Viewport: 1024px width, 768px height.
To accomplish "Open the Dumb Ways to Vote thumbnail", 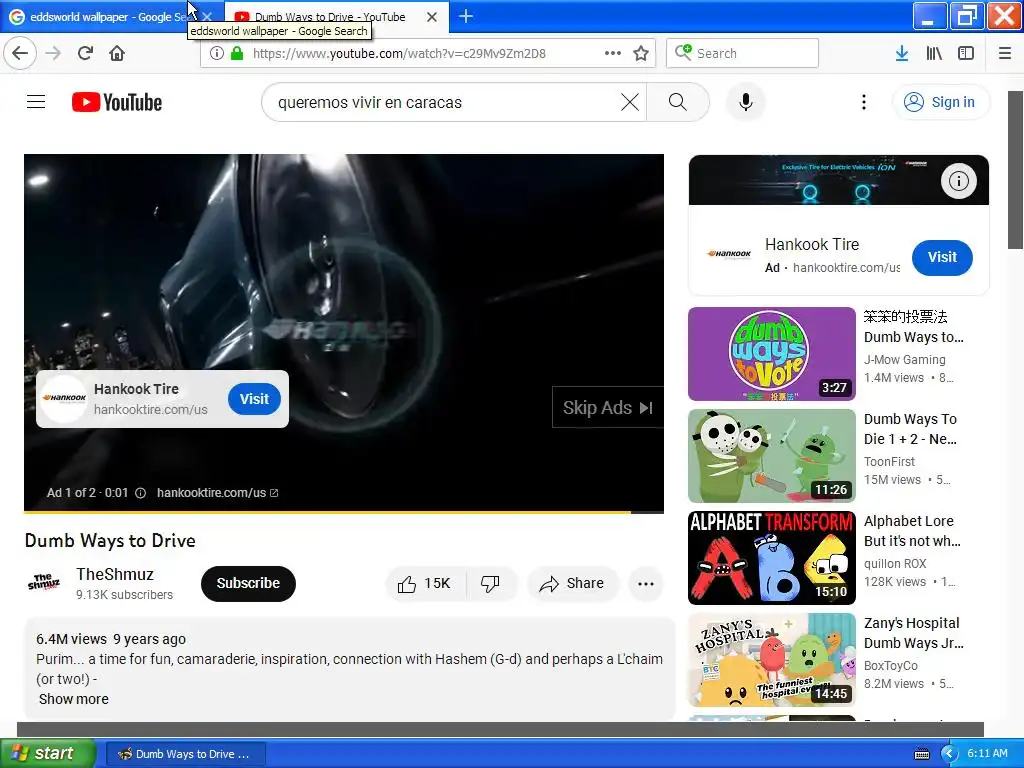I will 771,354.
